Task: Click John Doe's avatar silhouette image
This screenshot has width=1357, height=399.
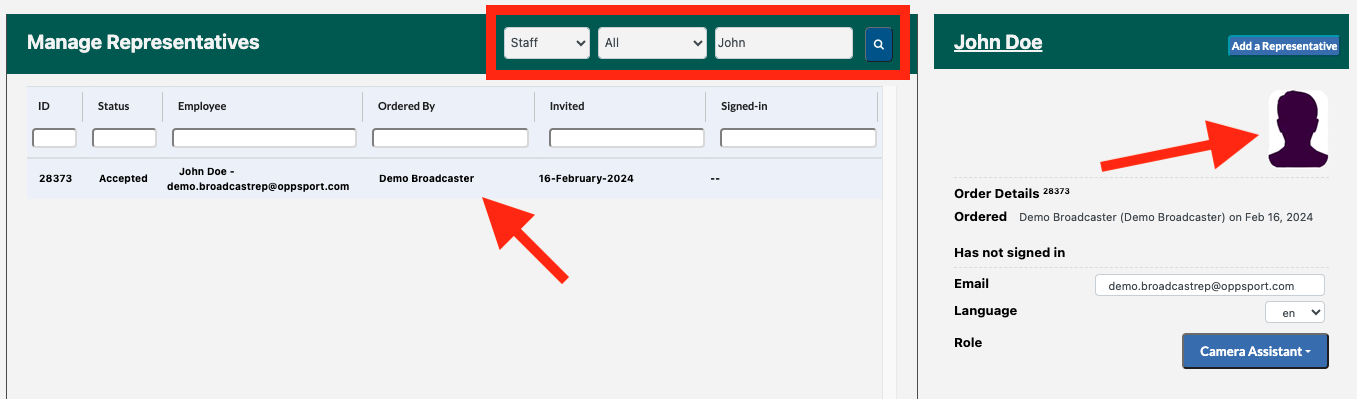Action: 1298,129
